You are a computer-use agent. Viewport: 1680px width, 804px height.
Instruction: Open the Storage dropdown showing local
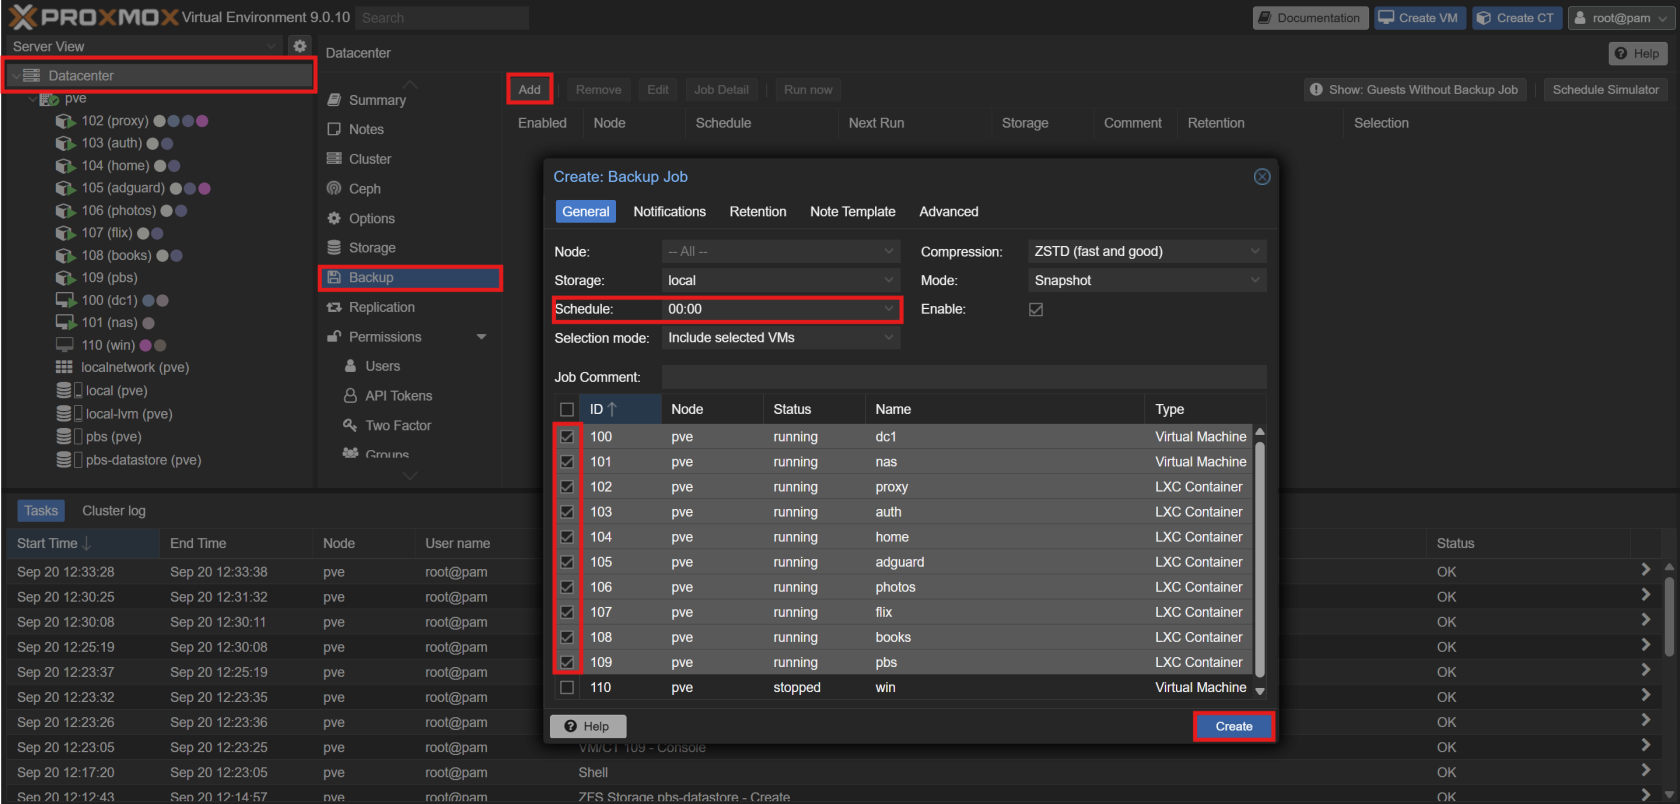click(x=780, y=281)
